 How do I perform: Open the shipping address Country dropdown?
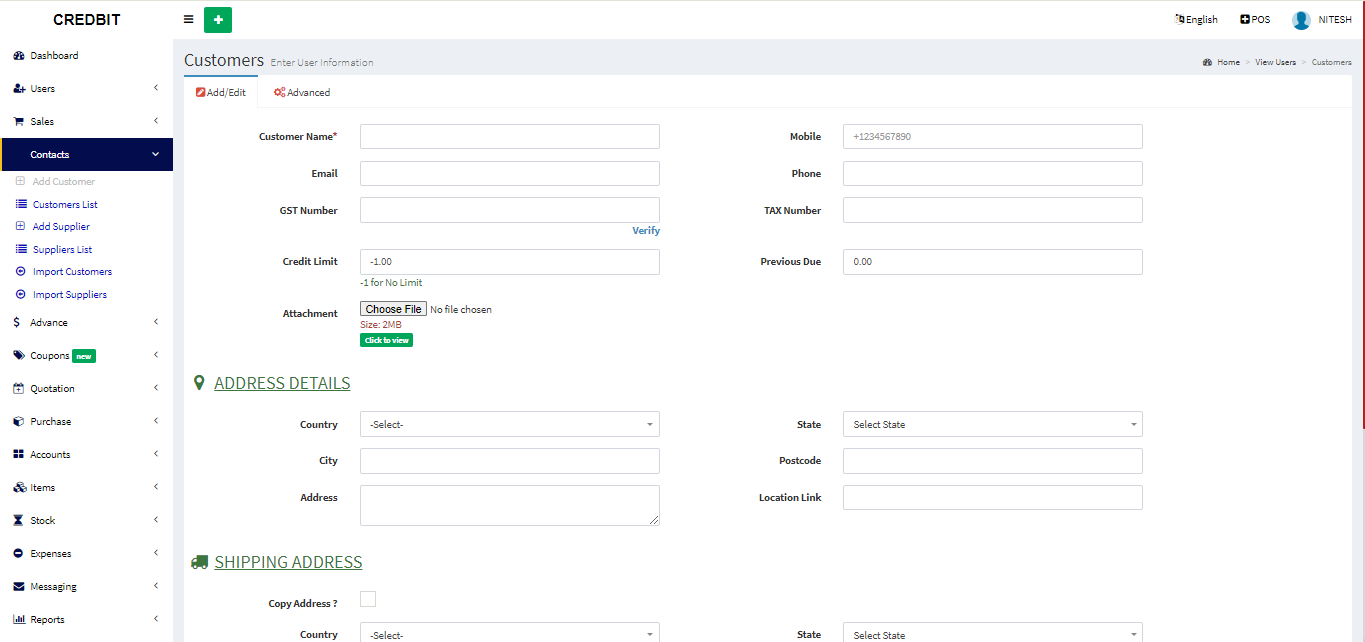510,633
